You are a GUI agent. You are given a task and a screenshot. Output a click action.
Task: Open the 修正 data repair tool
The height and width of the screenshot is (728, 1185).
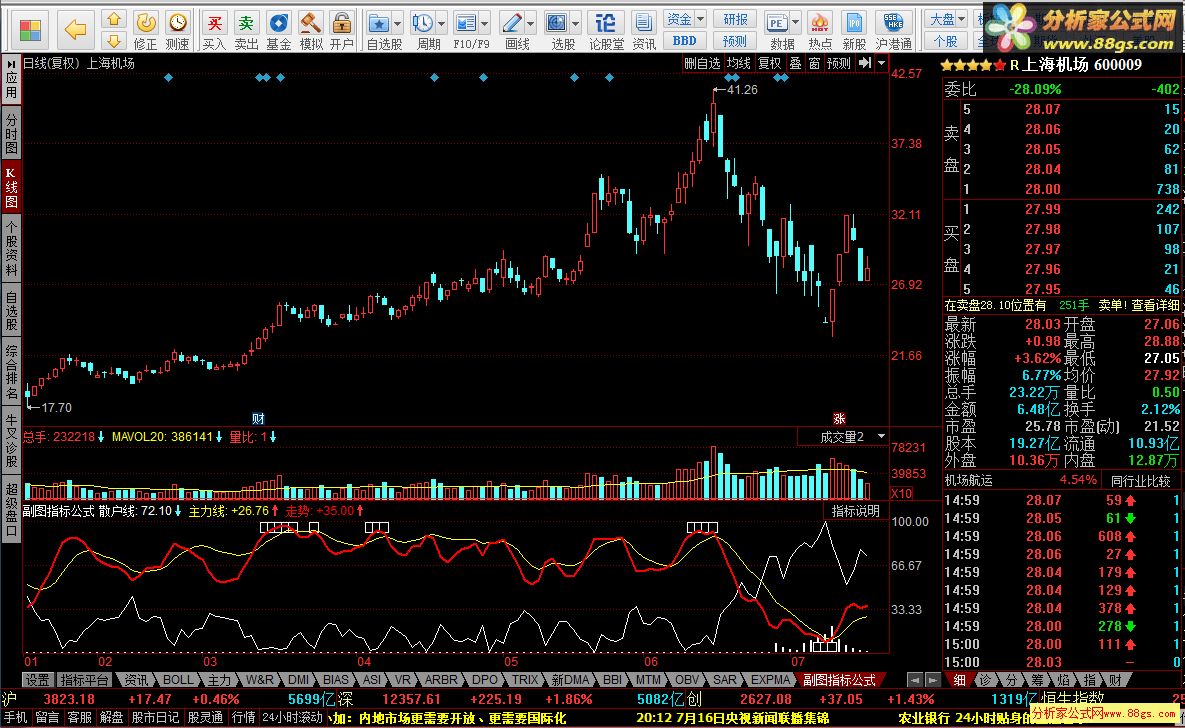[x=146, y=30]
